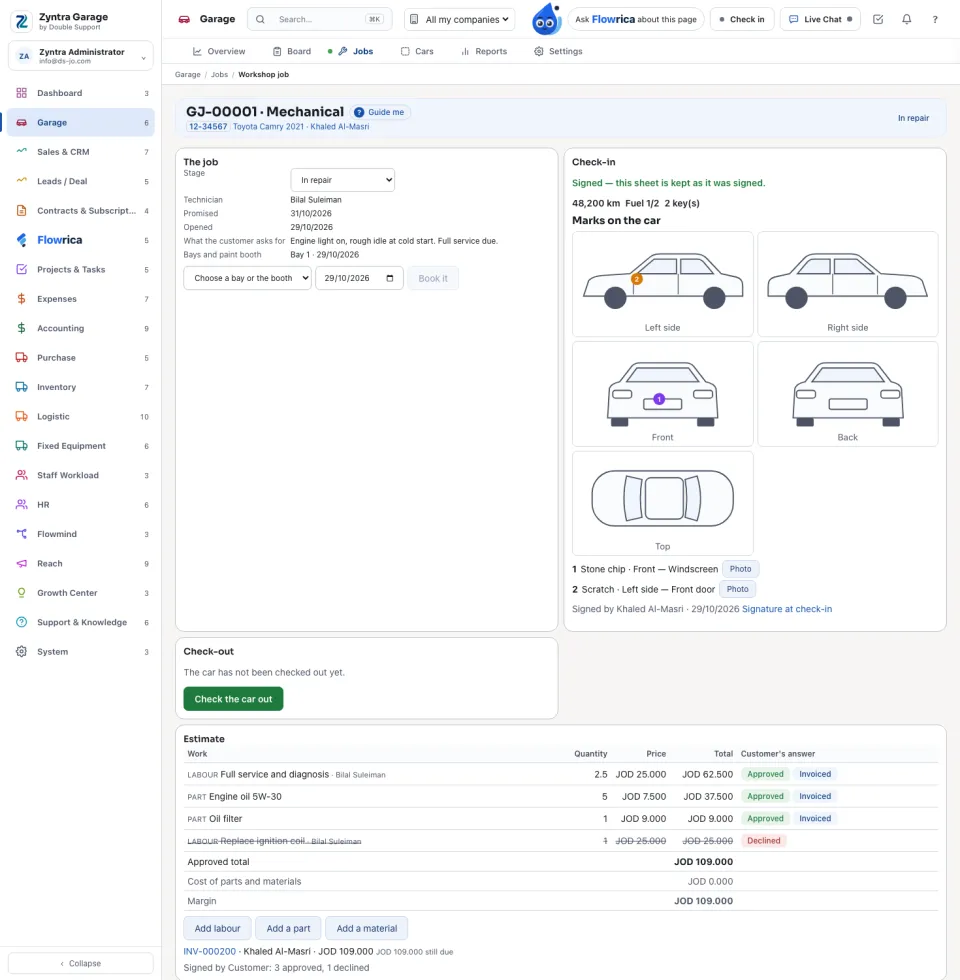Click the Accounting dollar icon

[x=21, y=328]
